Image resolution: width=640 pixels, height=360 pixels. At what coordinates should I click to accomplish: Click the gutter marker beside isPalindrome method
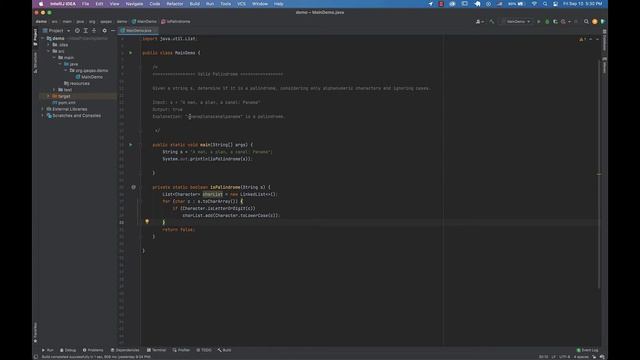(133, 187)
